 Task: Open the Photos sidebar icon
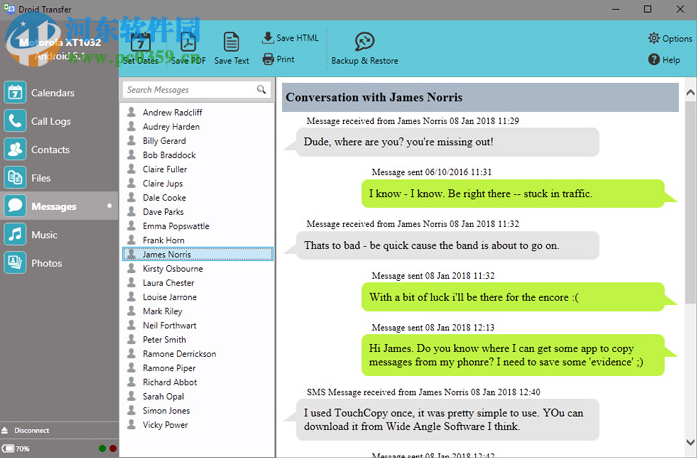tap(15, 263)
